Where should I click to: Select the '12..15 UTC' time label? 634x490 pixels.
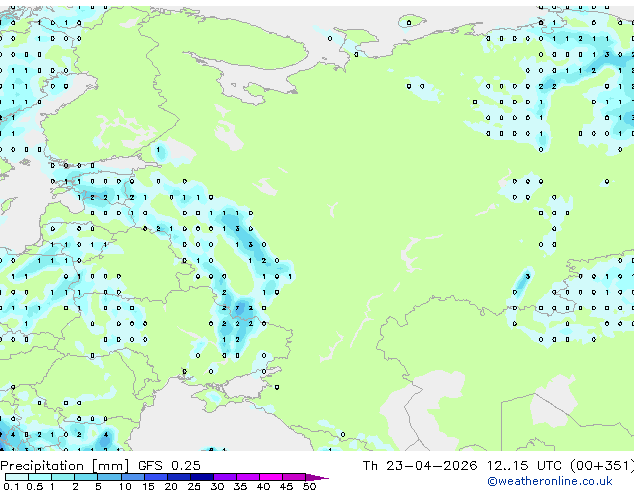pos(524,466)
